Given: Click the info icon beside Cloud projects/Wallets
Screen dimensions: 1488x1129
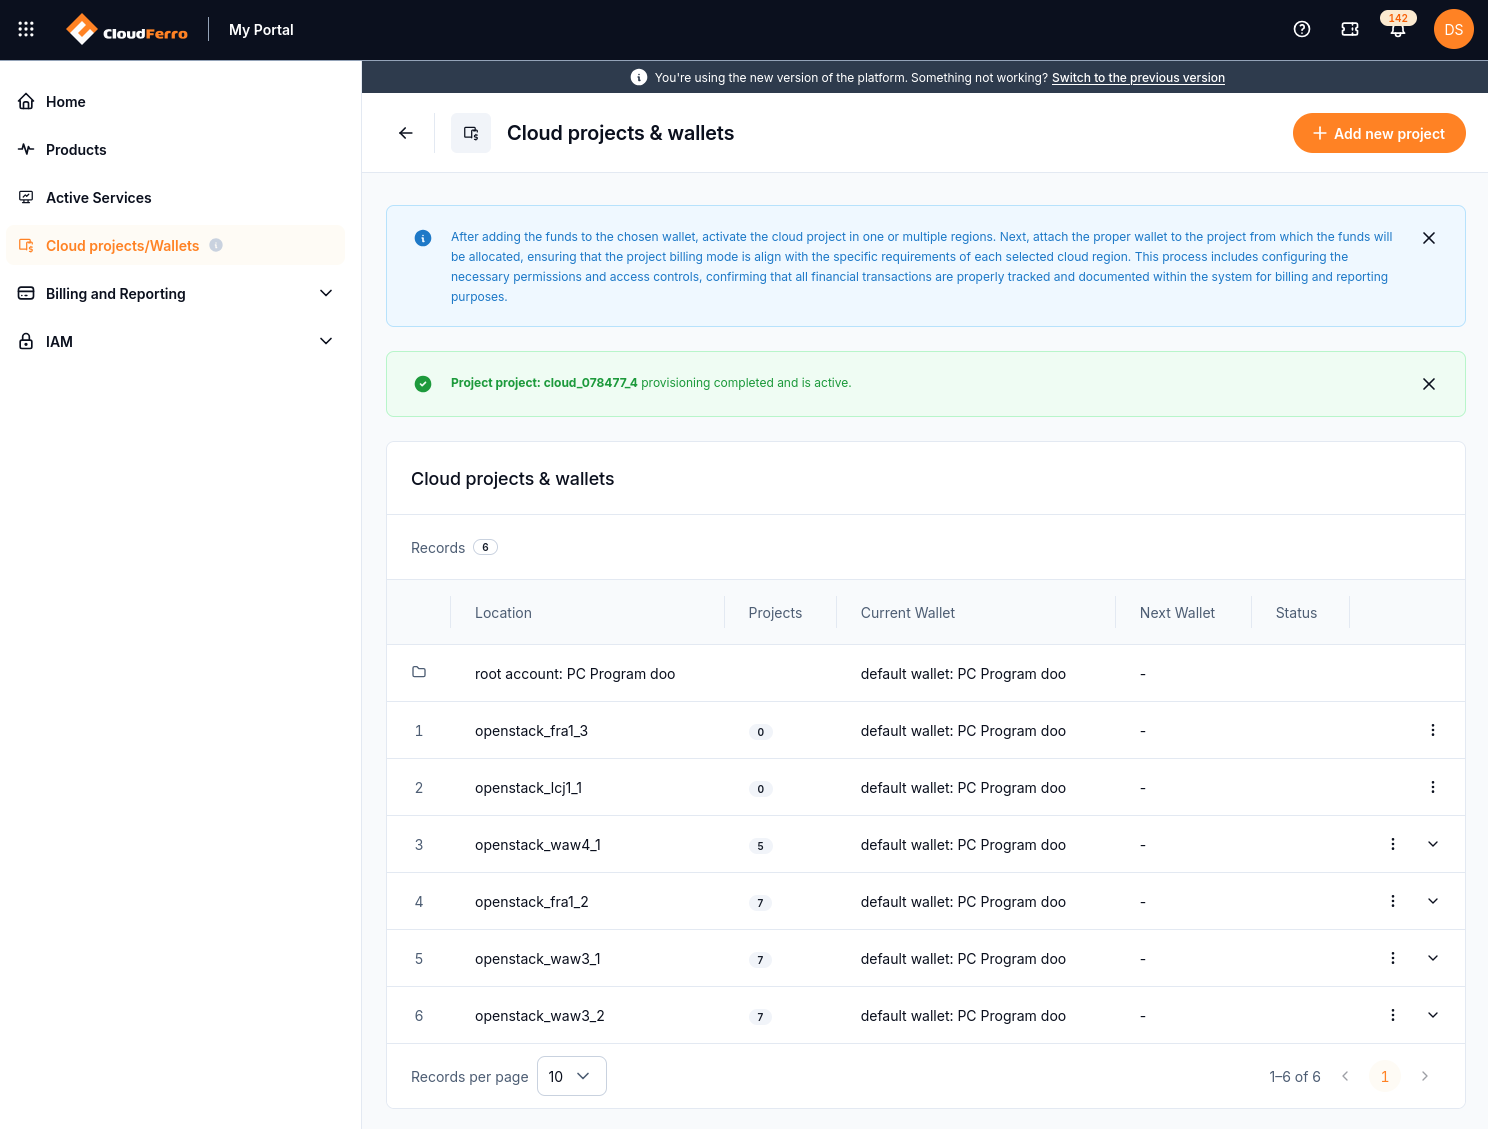Looking at the screenshot, I should [216, 245].
